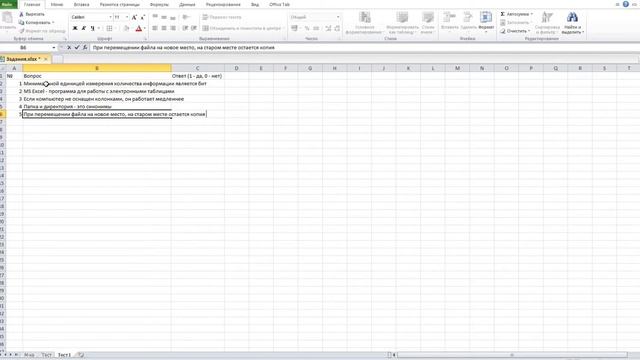Click the decrease indent icon
Viewport: 640px width, 360px height.
click(185, 28)
